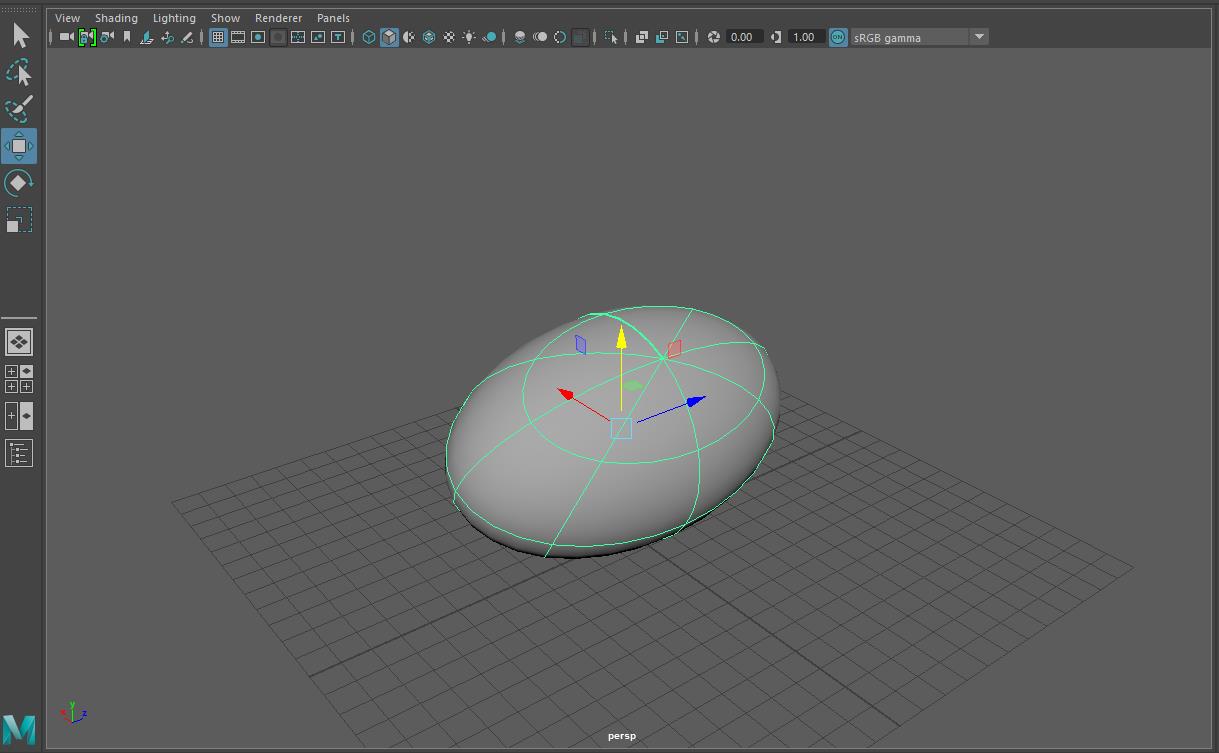Screen dimensions: 1219x753
Task: Click the camera Bookmarks icon
Action: [x=127, y=37]
